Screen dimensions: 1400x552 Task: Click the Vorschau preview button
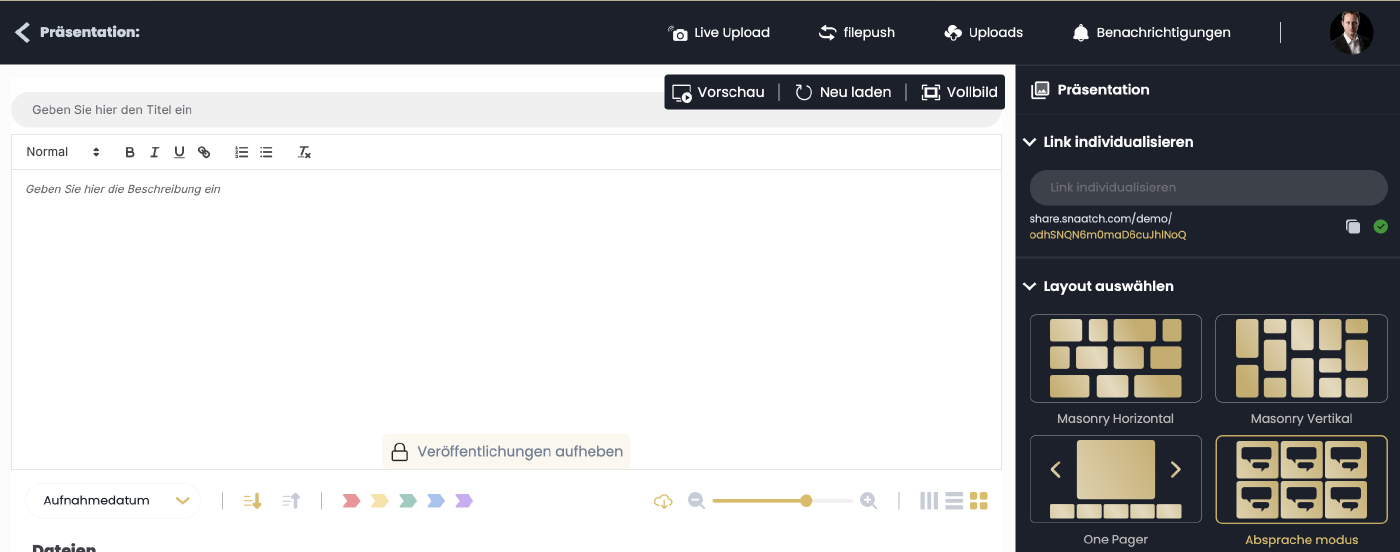(718, 92)
